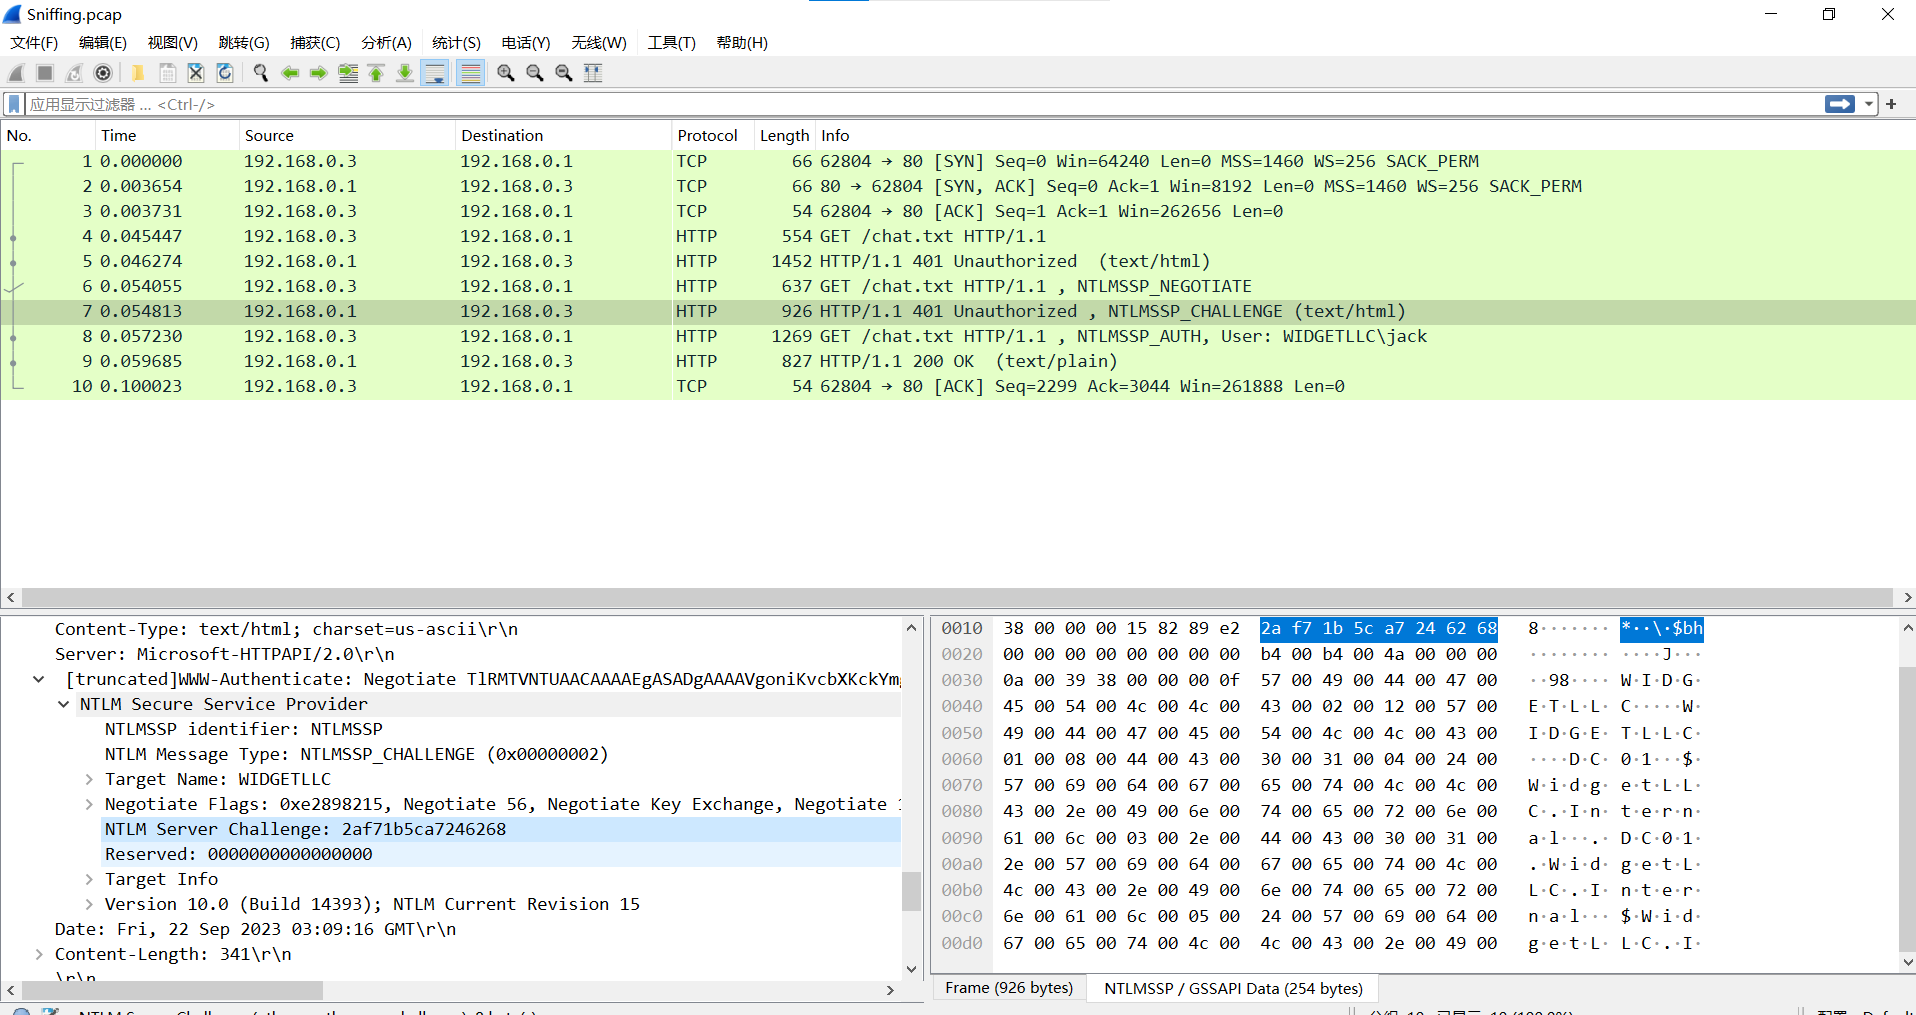This screenshot has width=1916, height=1015.
Task: Click the resize columns icon
Action: coord(593,73)
